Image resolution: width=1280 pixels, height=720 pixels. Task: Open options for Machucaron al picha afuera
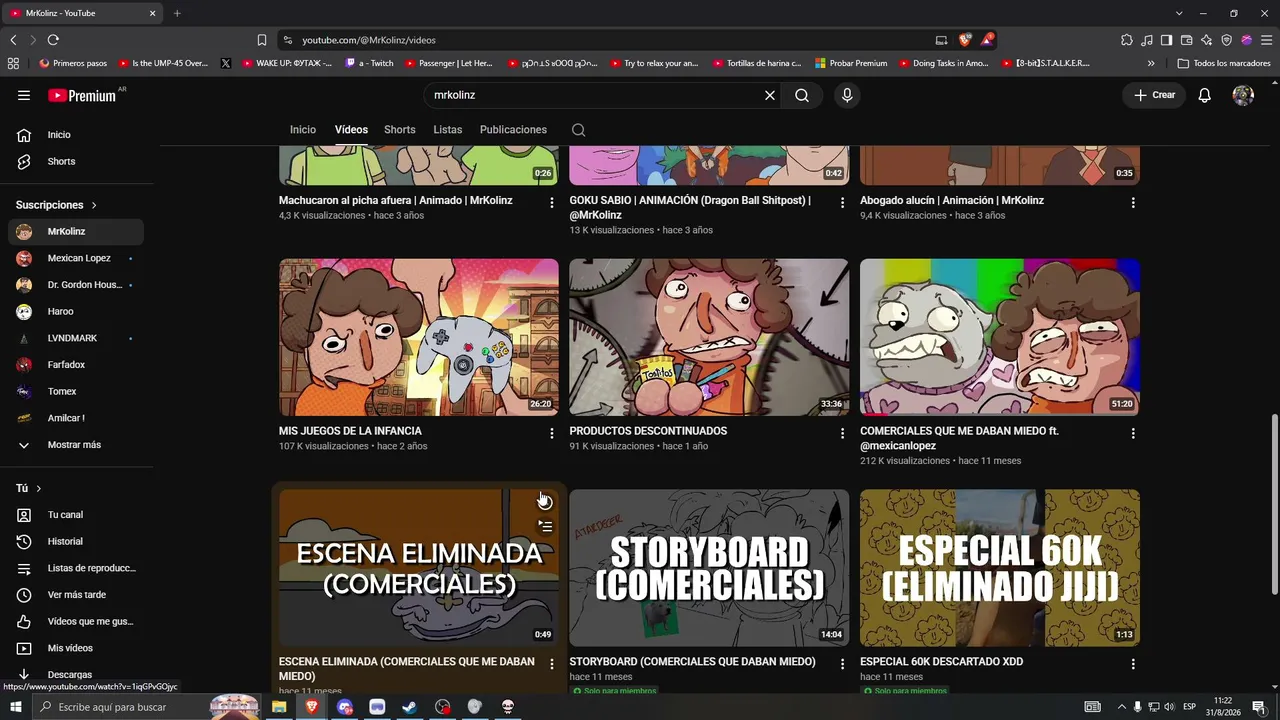point(551,203)
